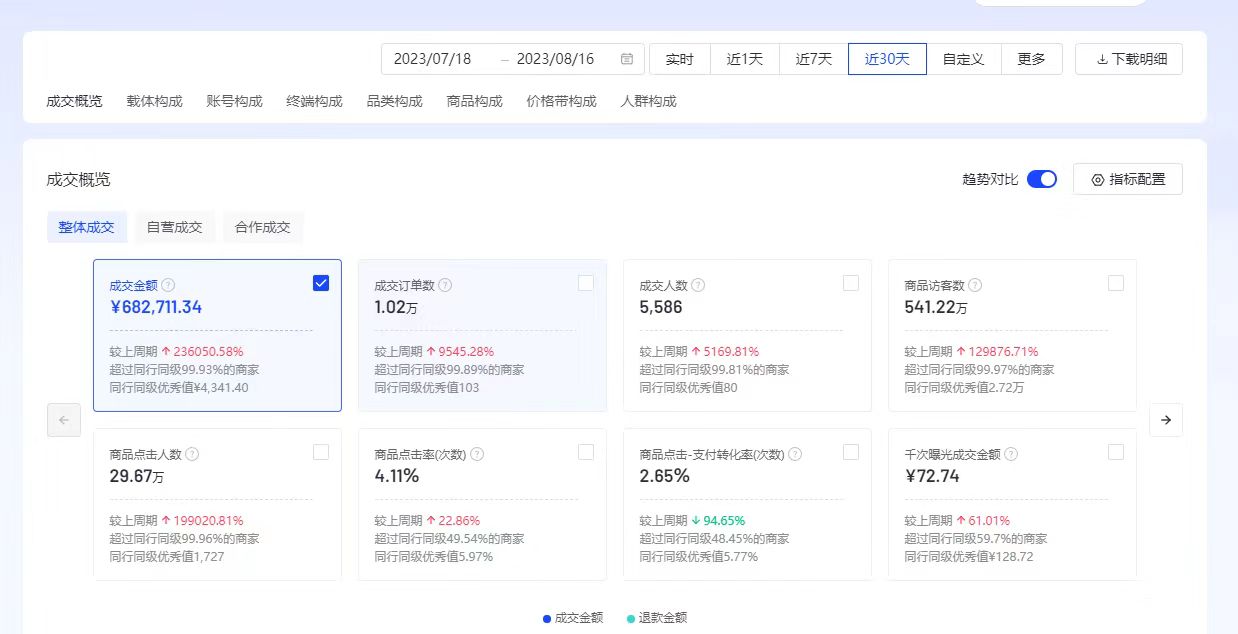Switch to 成交概览 tab
The image size is (1238, 634).
coord(74,101)
